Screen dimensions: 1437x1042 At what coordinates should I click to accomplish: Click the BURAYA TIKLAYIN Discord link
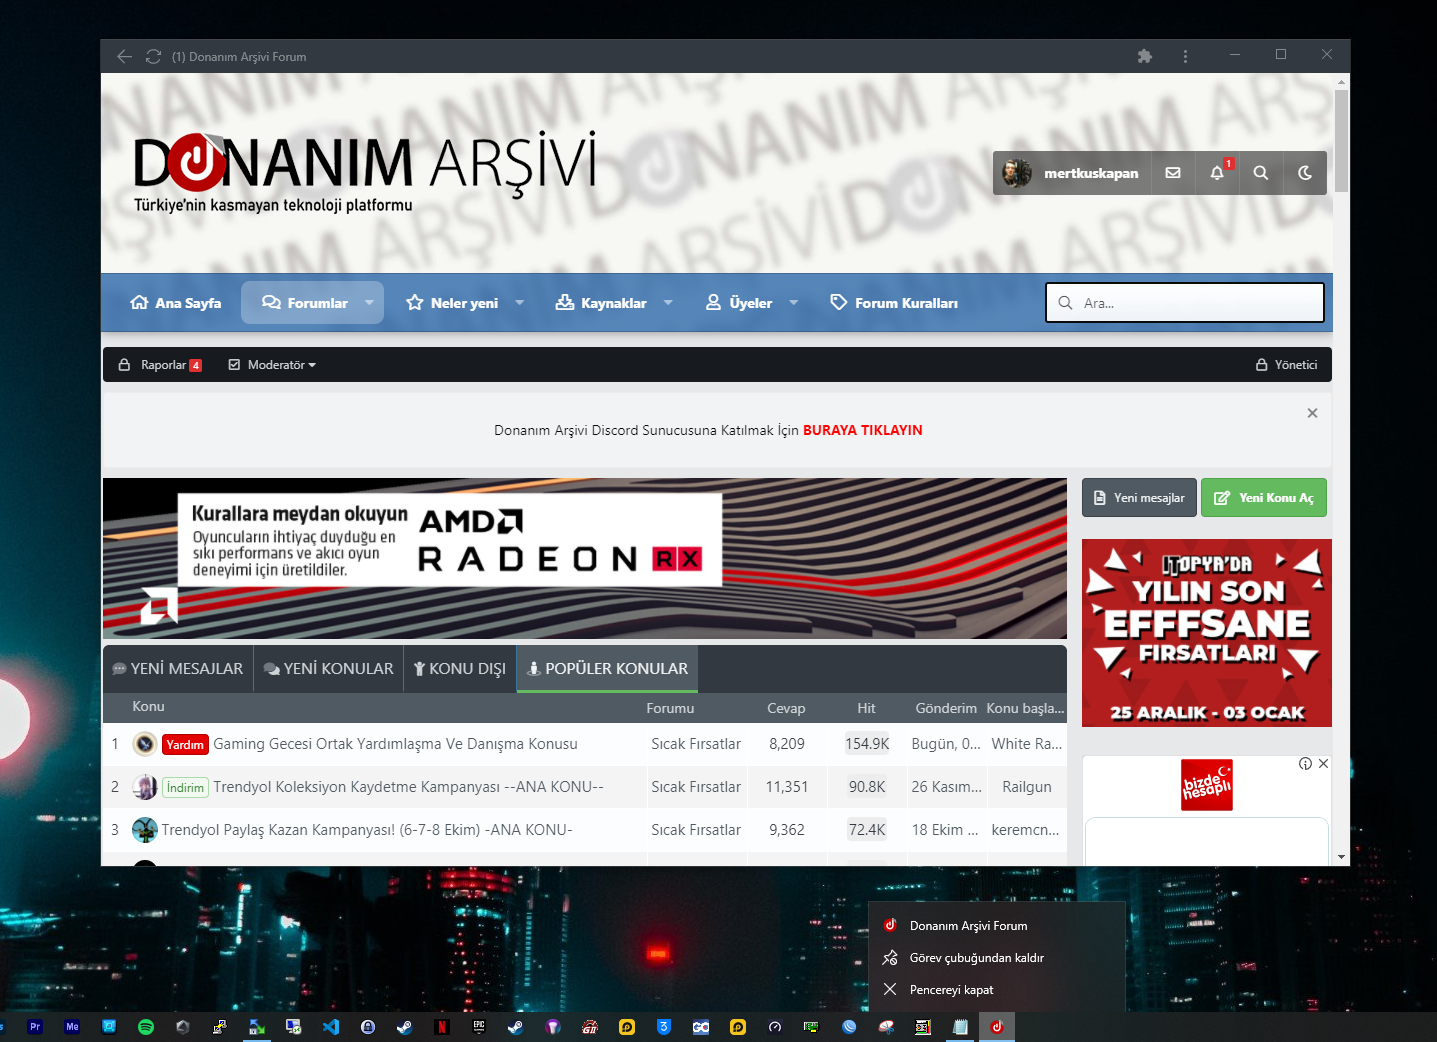(x=863, y=430)
